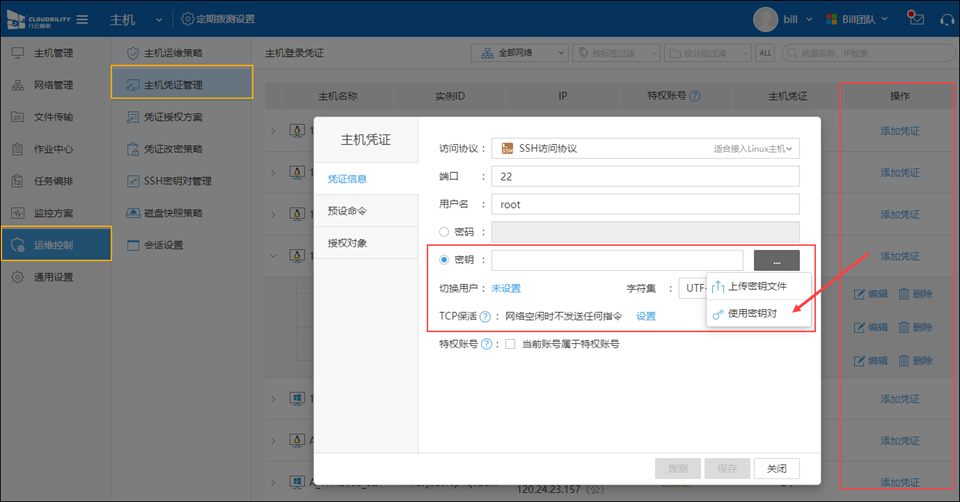
Task: Click the hamburger menu icon beside the logo
Action: coord(82,20)
